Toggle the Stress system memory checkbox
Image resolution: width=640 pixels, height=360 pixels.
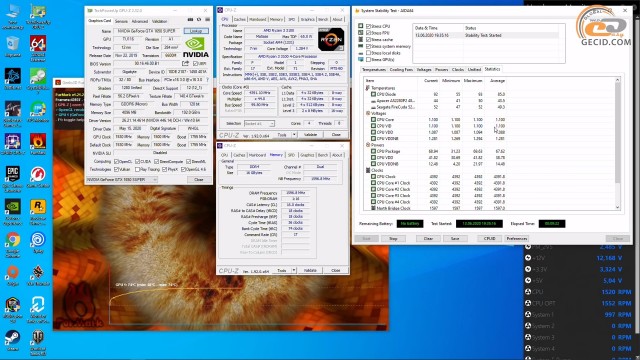[x=369, y=46]
